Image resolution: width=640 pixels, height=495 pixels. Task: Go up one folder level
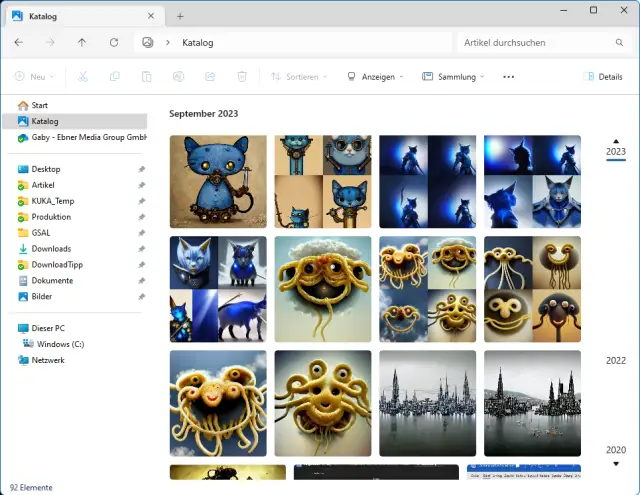[82, 43]
